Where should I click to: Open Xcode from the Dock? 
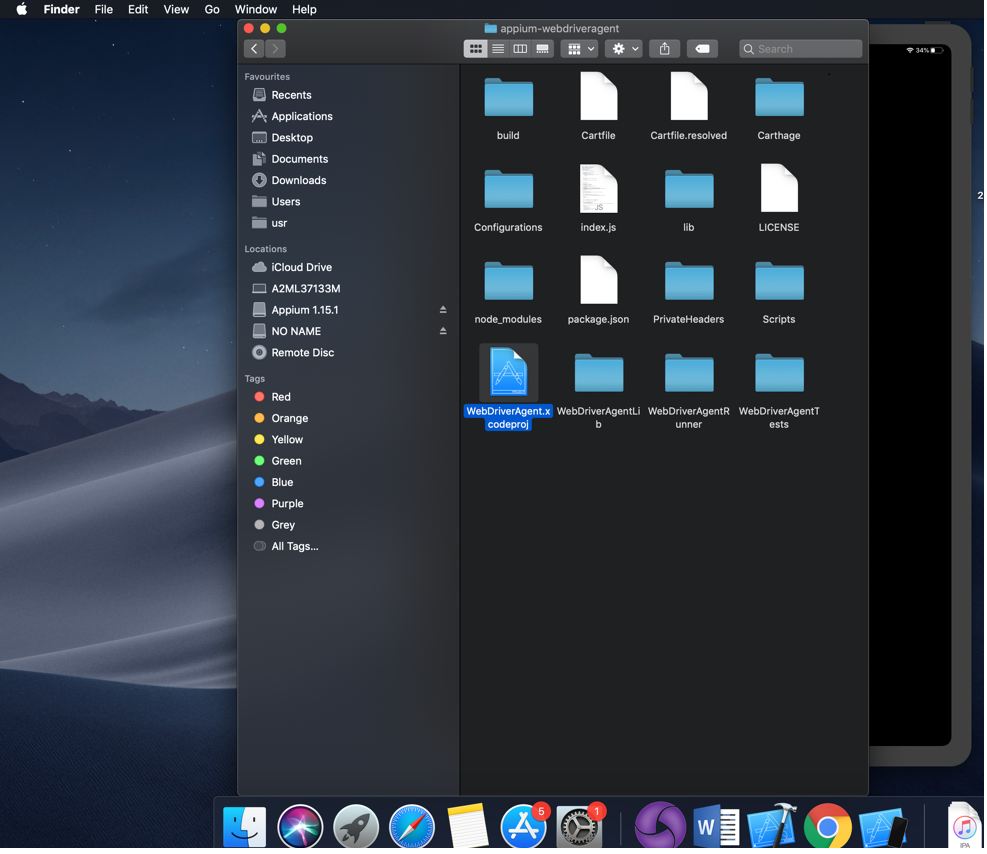click(772, 827)
